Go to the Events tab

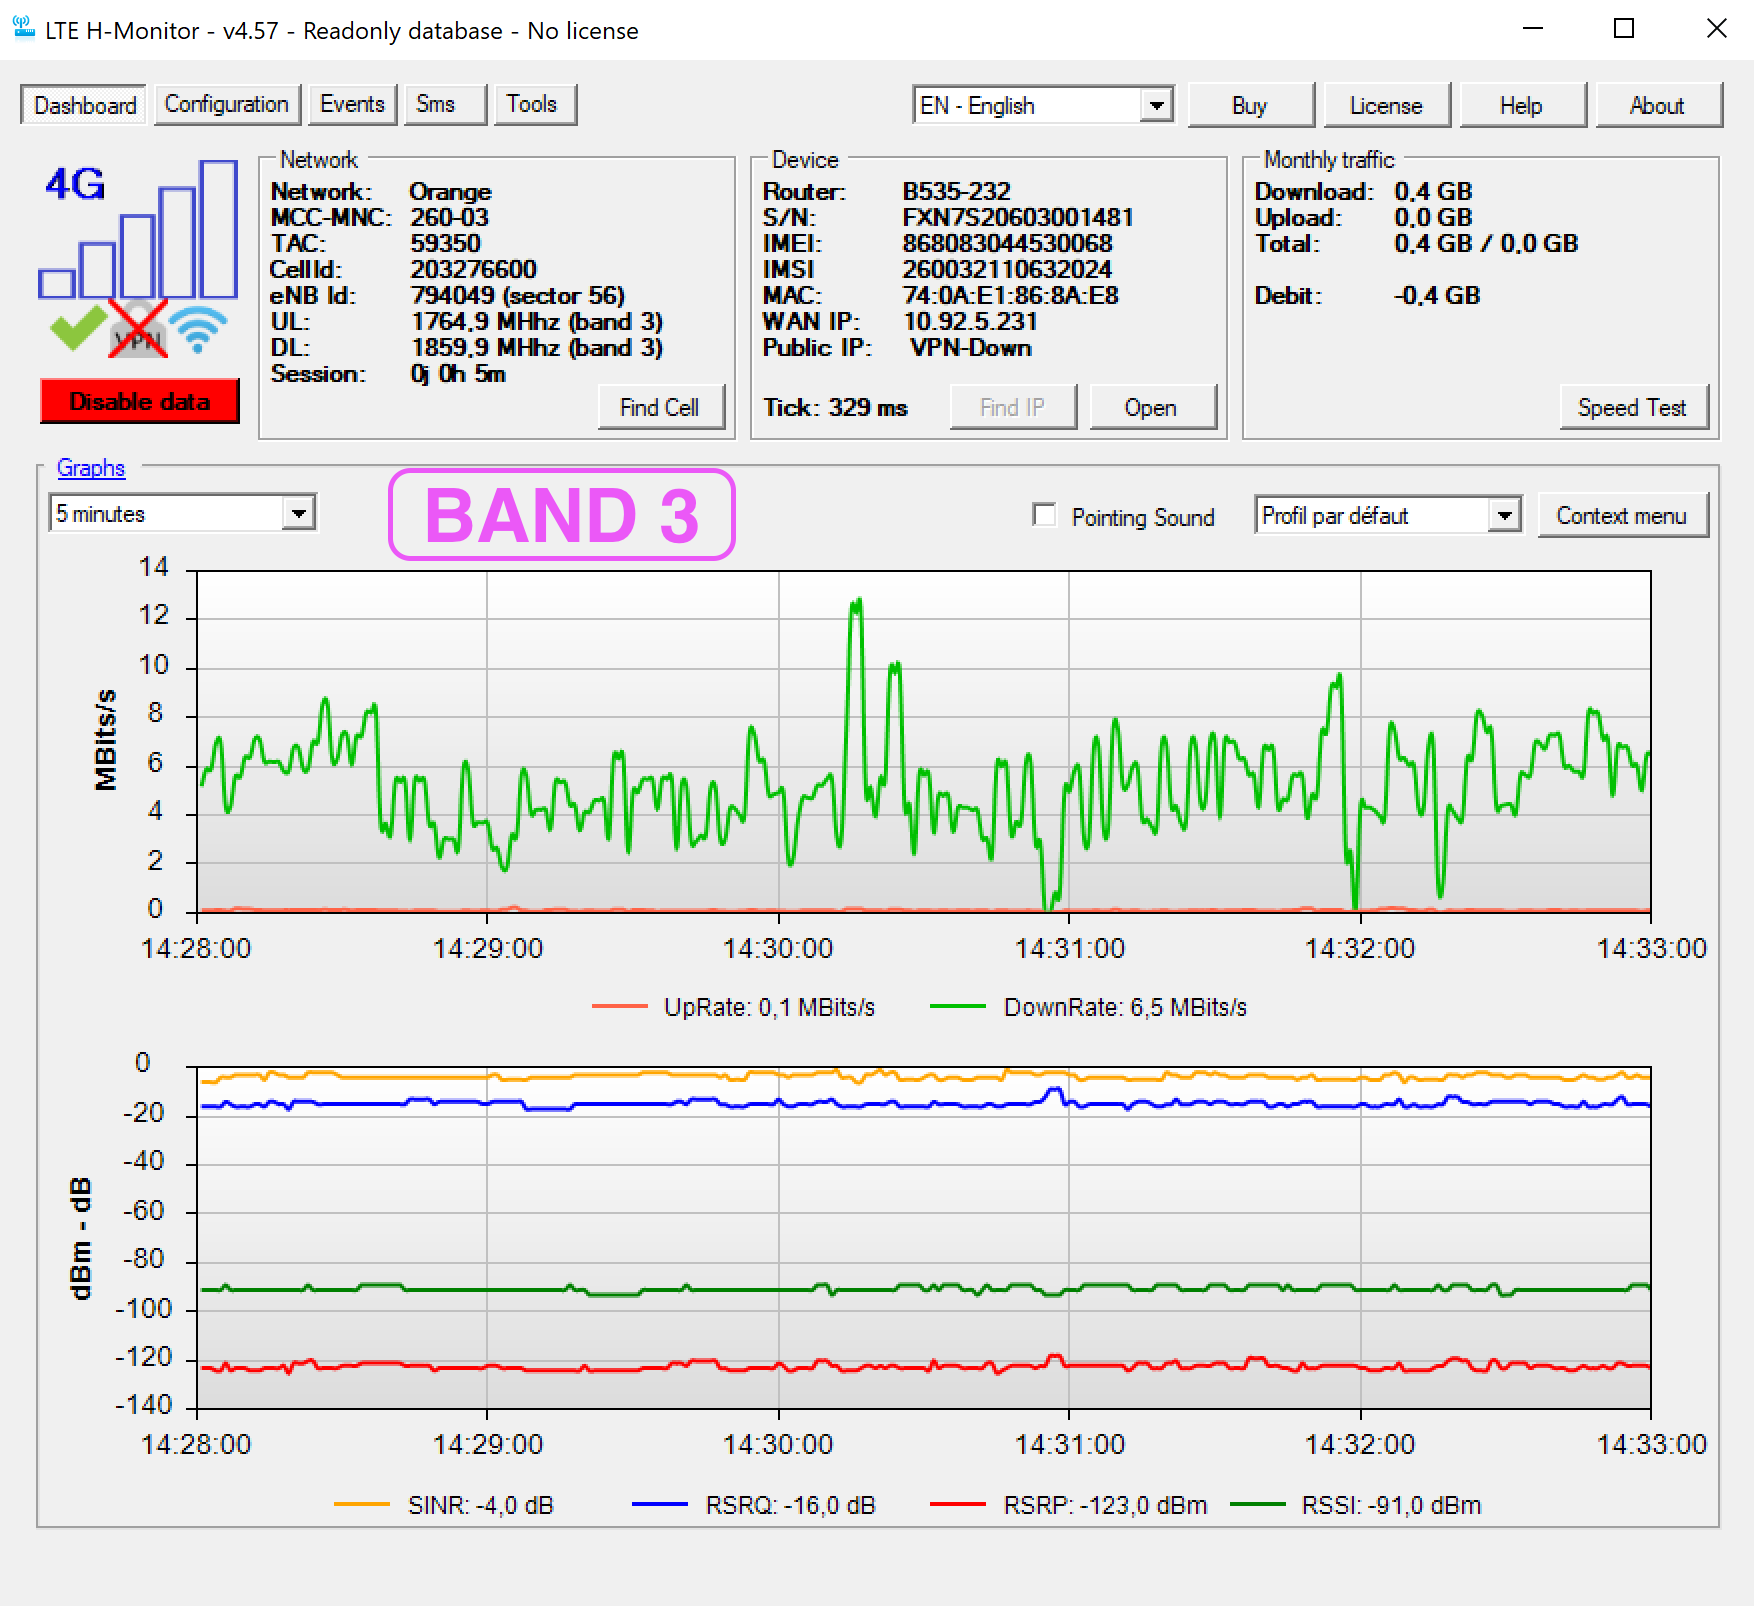[352, 104]
